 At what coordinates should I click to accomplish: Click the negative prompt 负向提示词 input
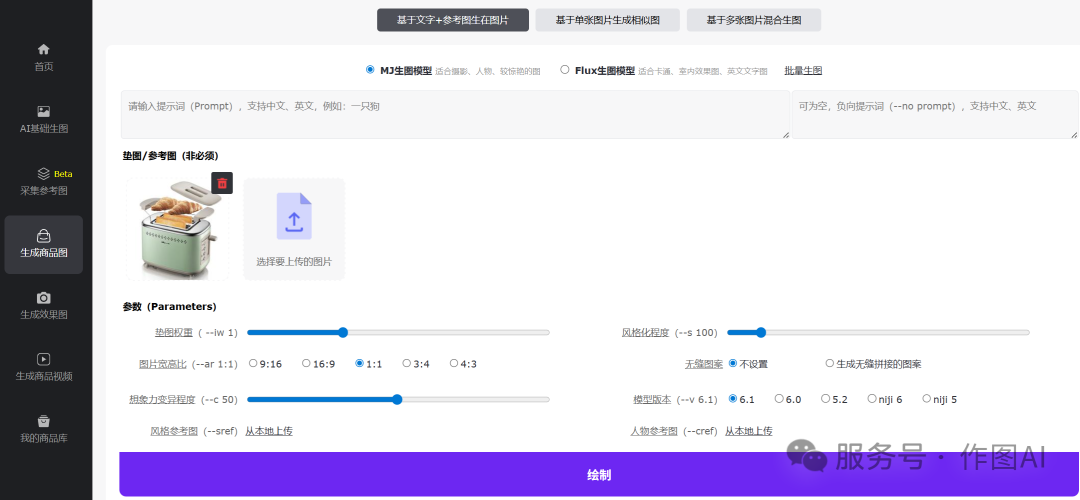(935, 114)
